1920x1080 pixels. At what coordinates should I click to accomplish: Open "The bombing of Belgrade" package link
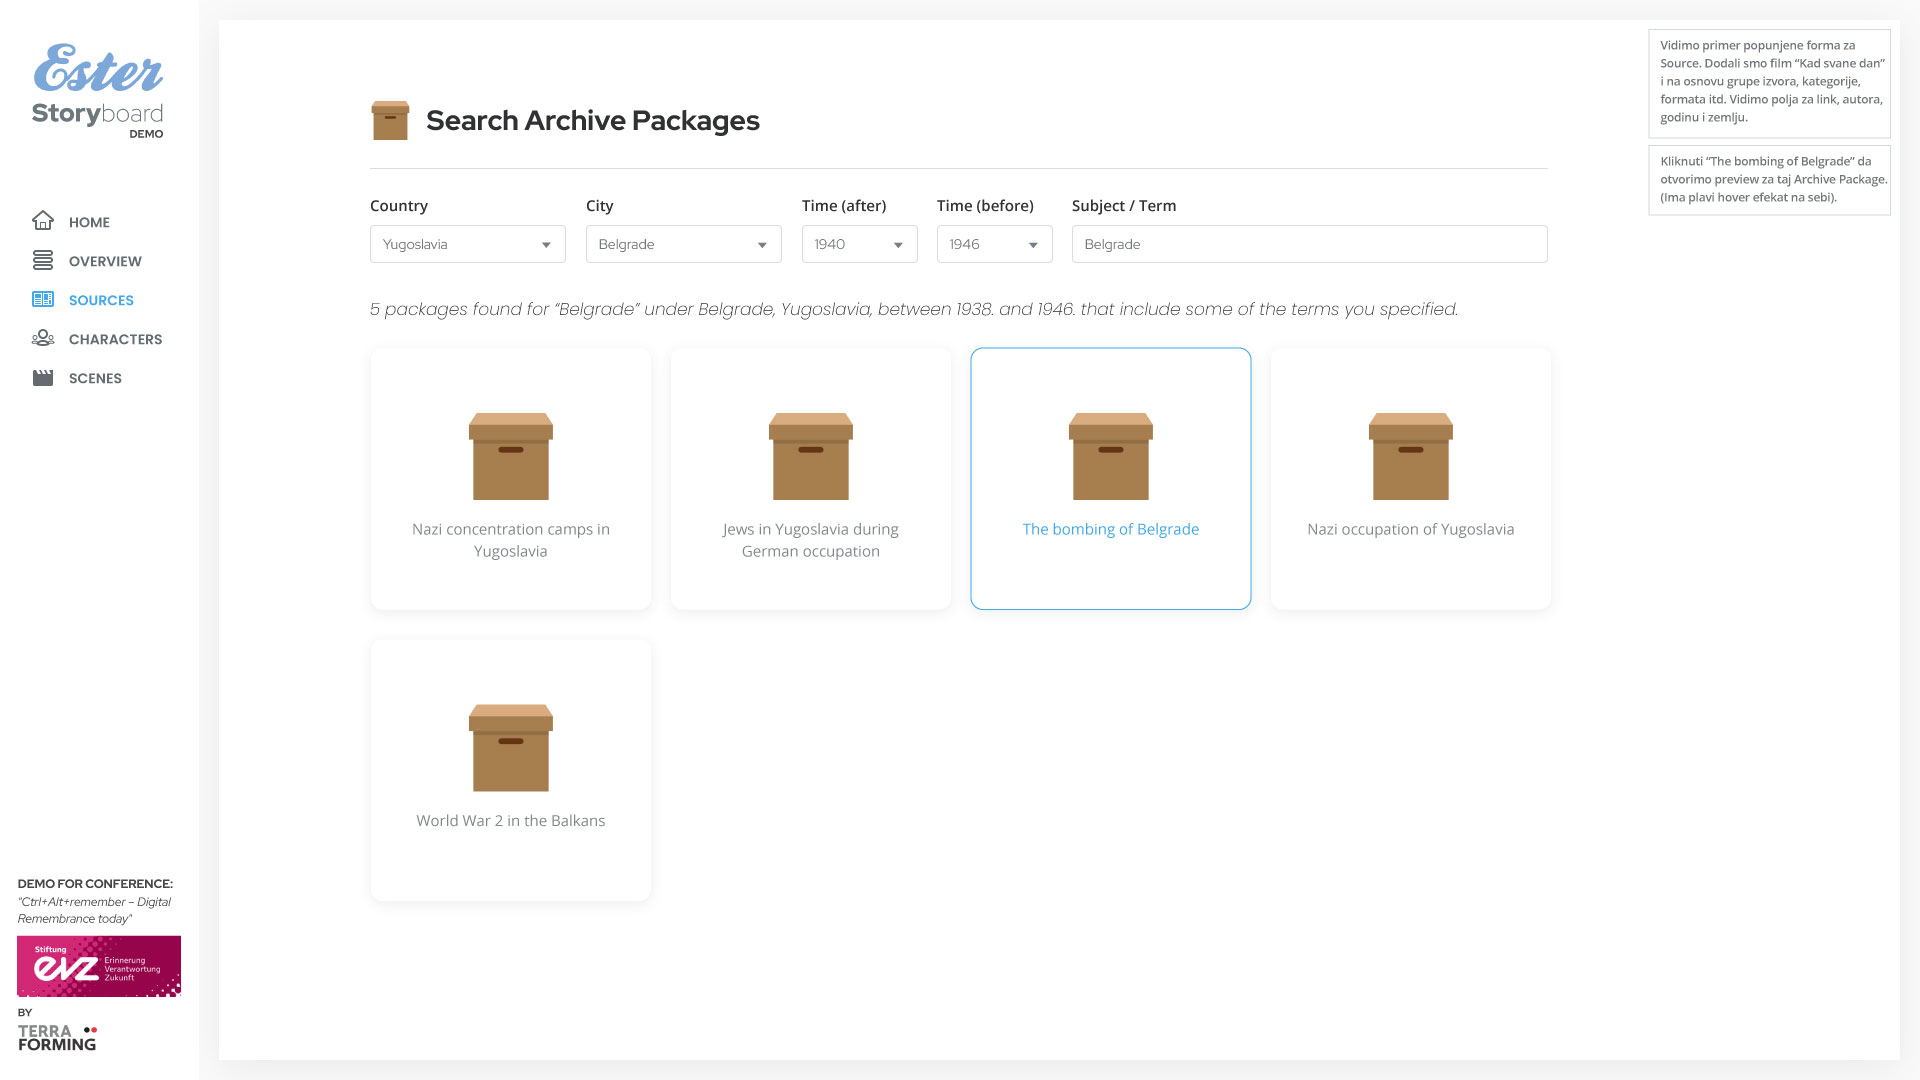coord(1110,529)
